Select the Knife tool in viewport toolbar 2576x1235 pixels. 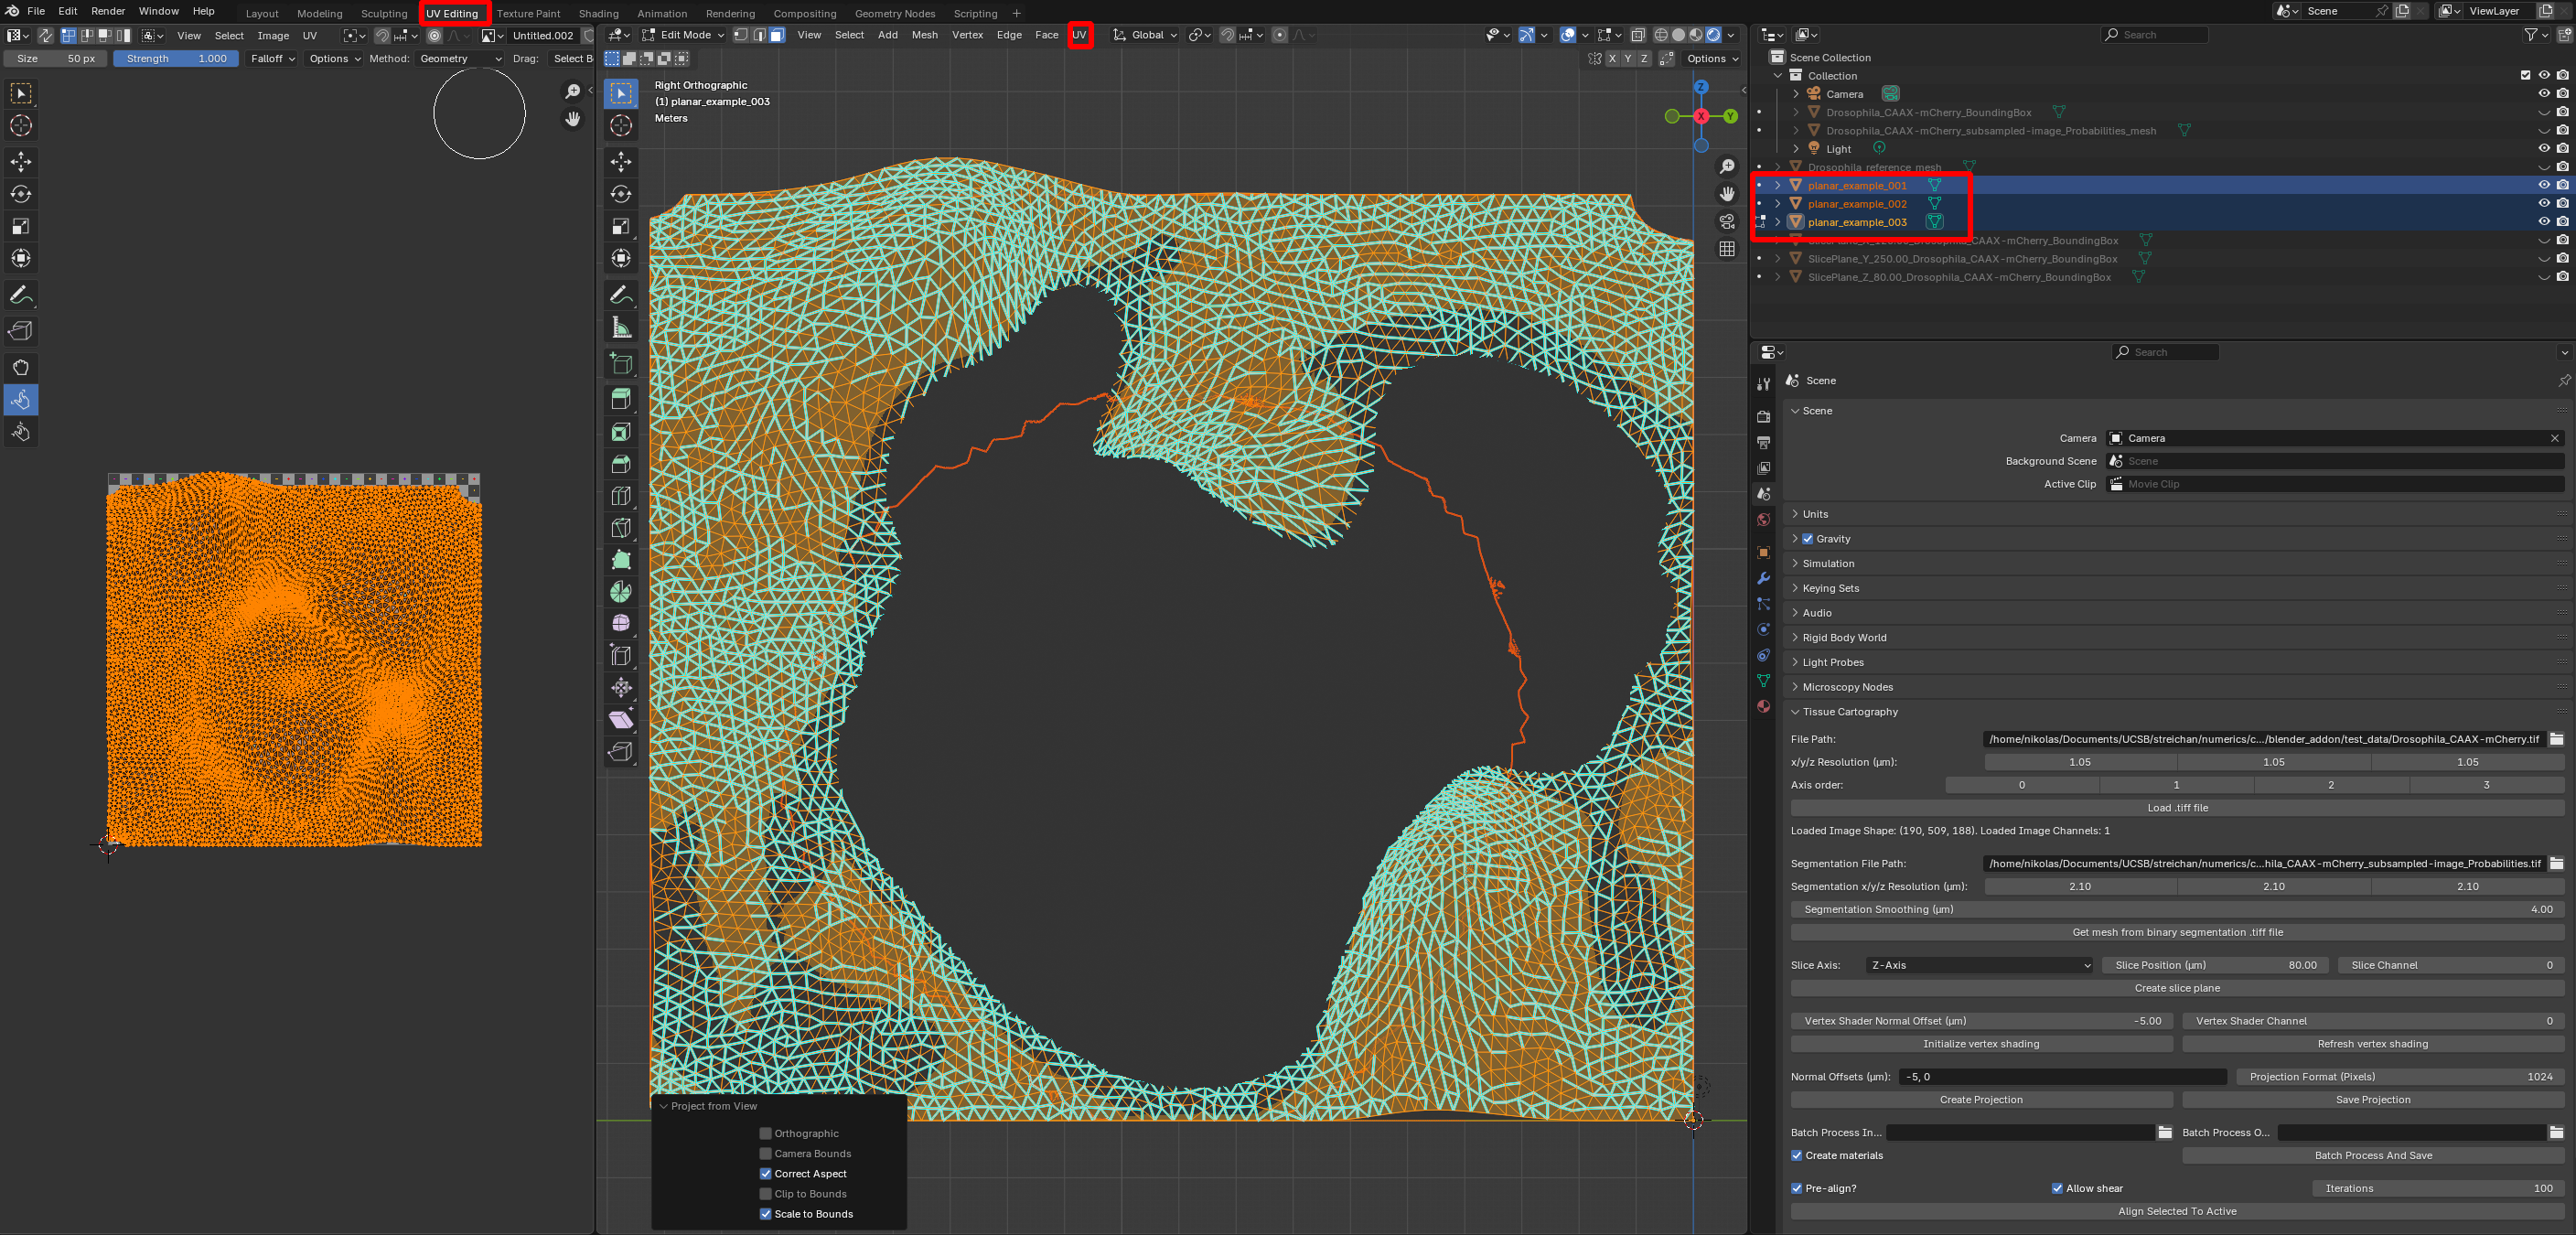[x=621, y=528]
